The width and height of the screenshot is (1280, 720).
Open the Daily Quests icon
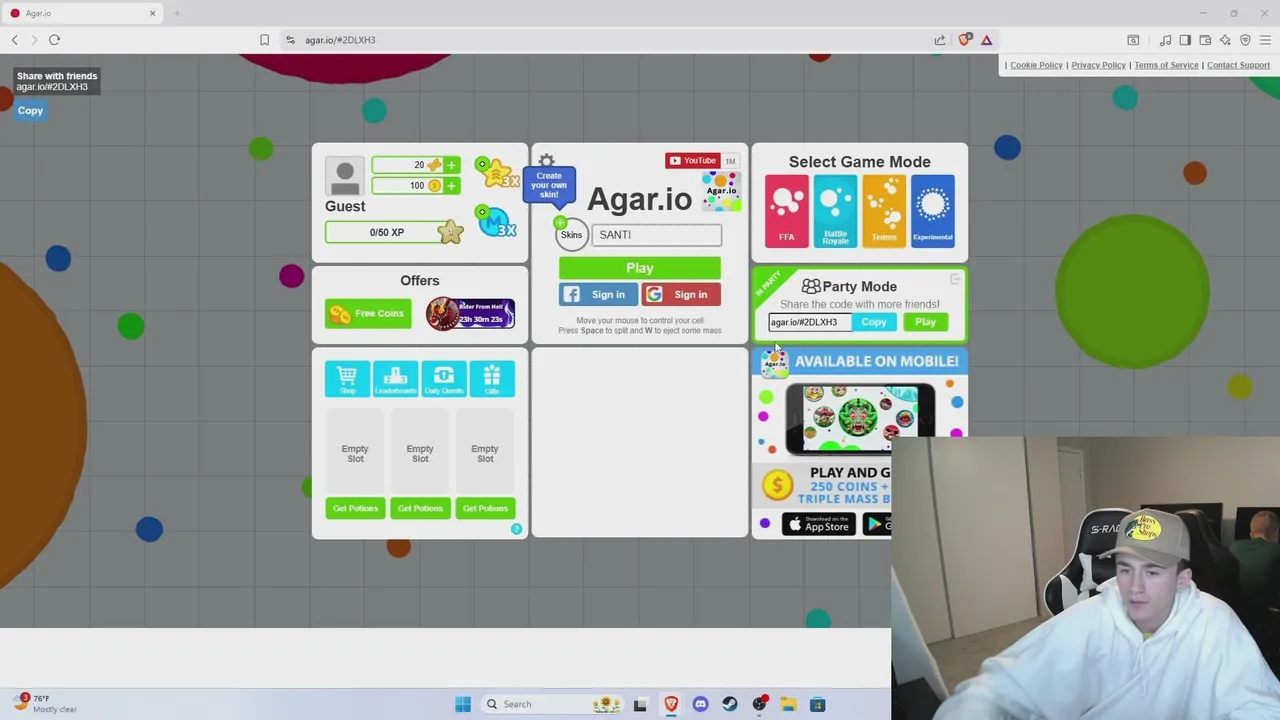point(443,378)
